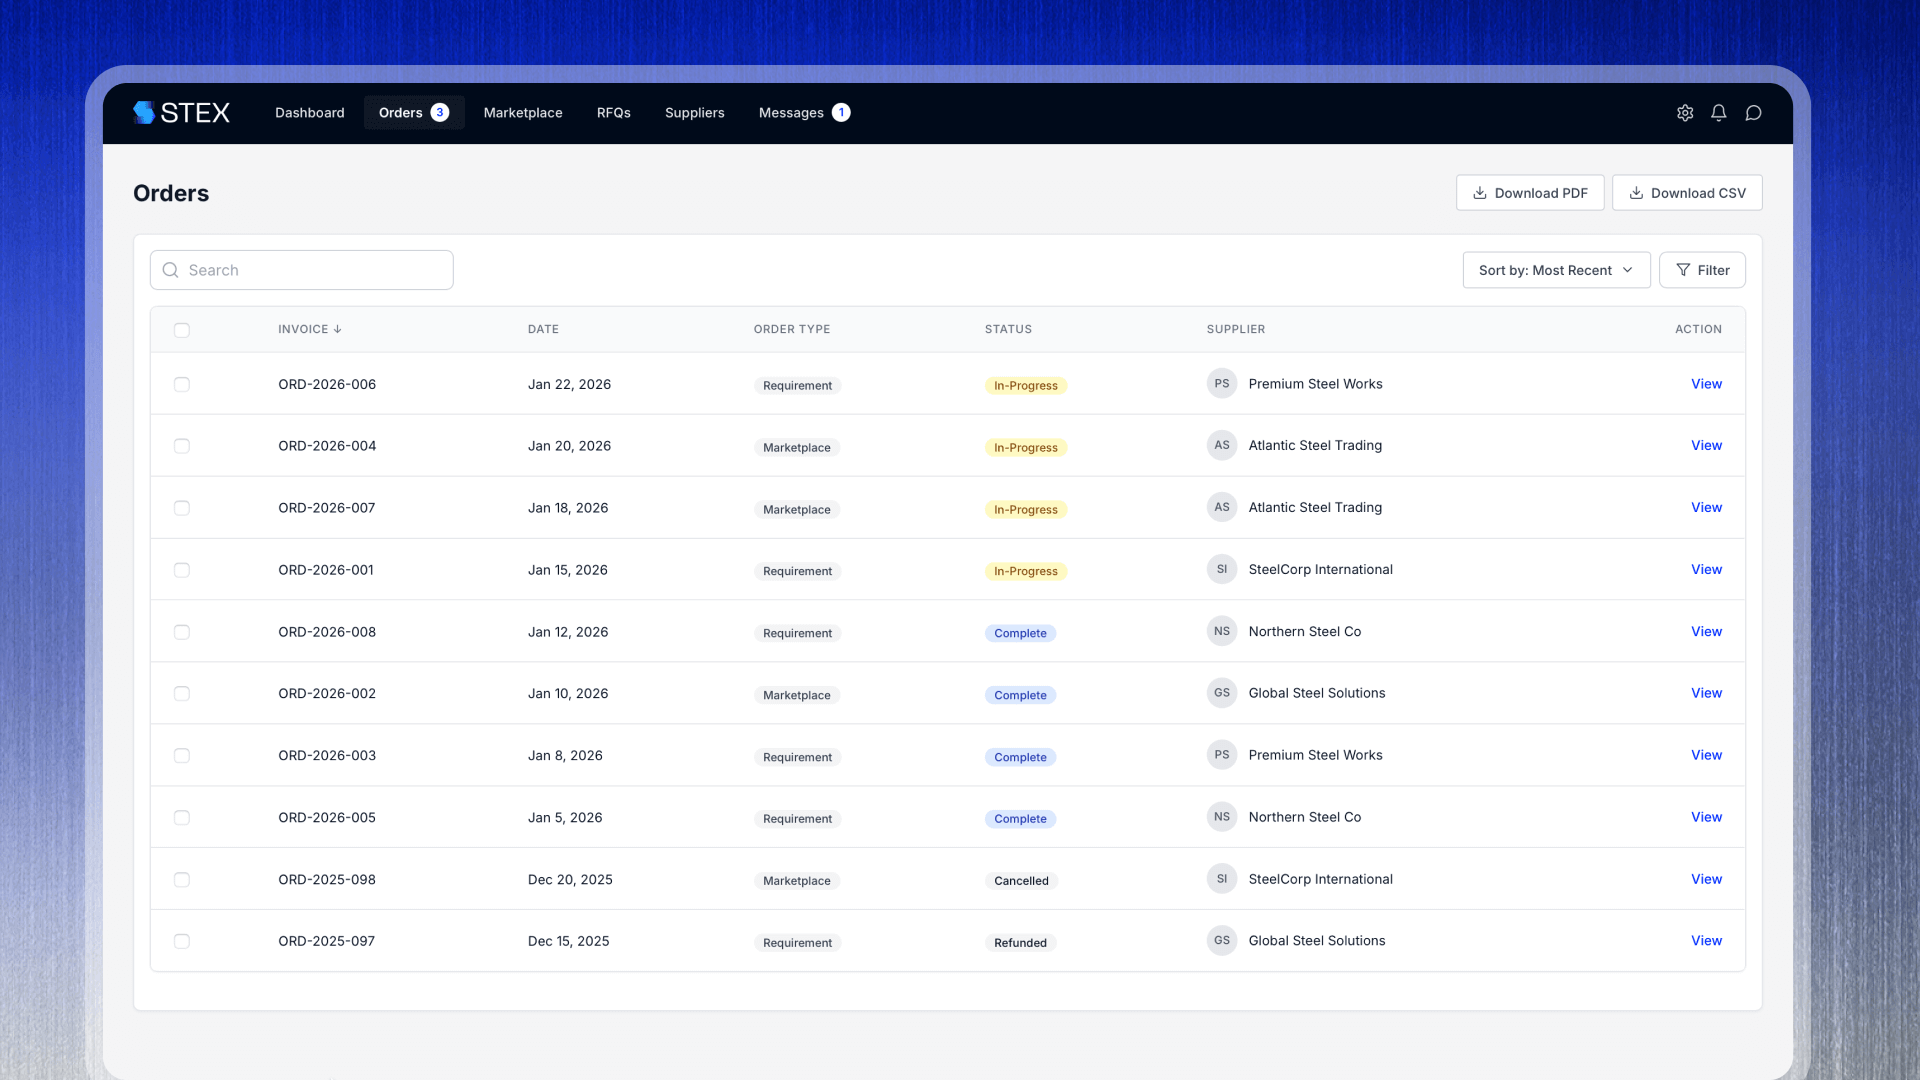Click the notifications bell icon
Viewport: 1920px width, 1080px height.
pos(1719,113)
